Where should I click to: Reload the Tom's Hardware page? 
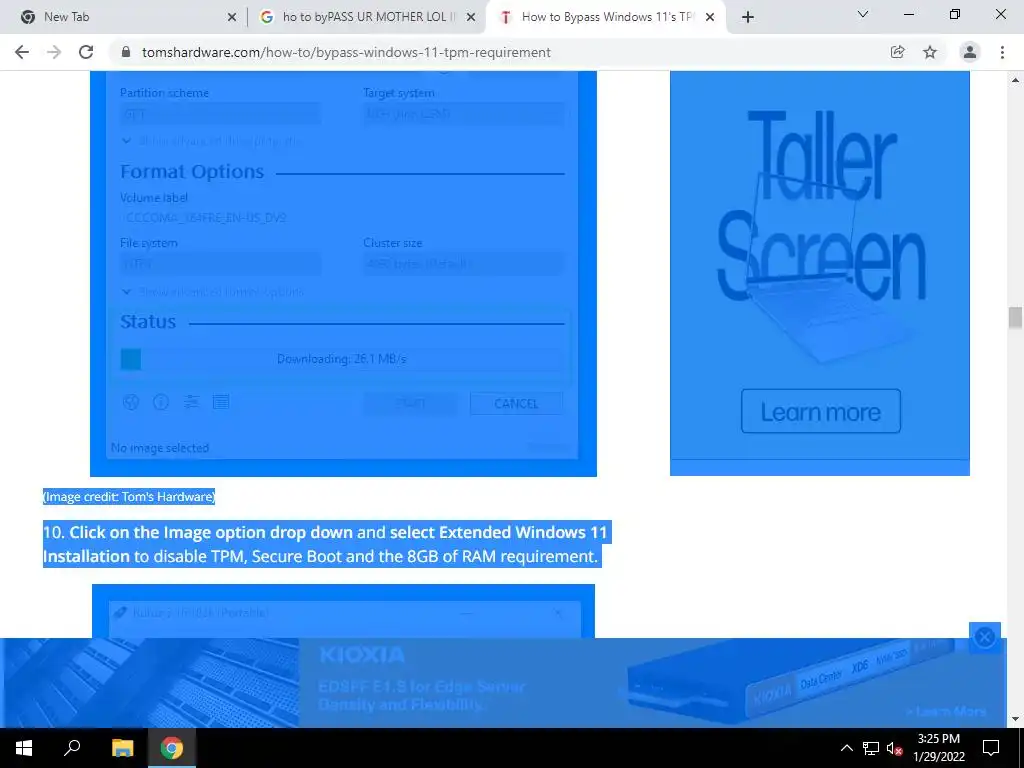point(86,52)
